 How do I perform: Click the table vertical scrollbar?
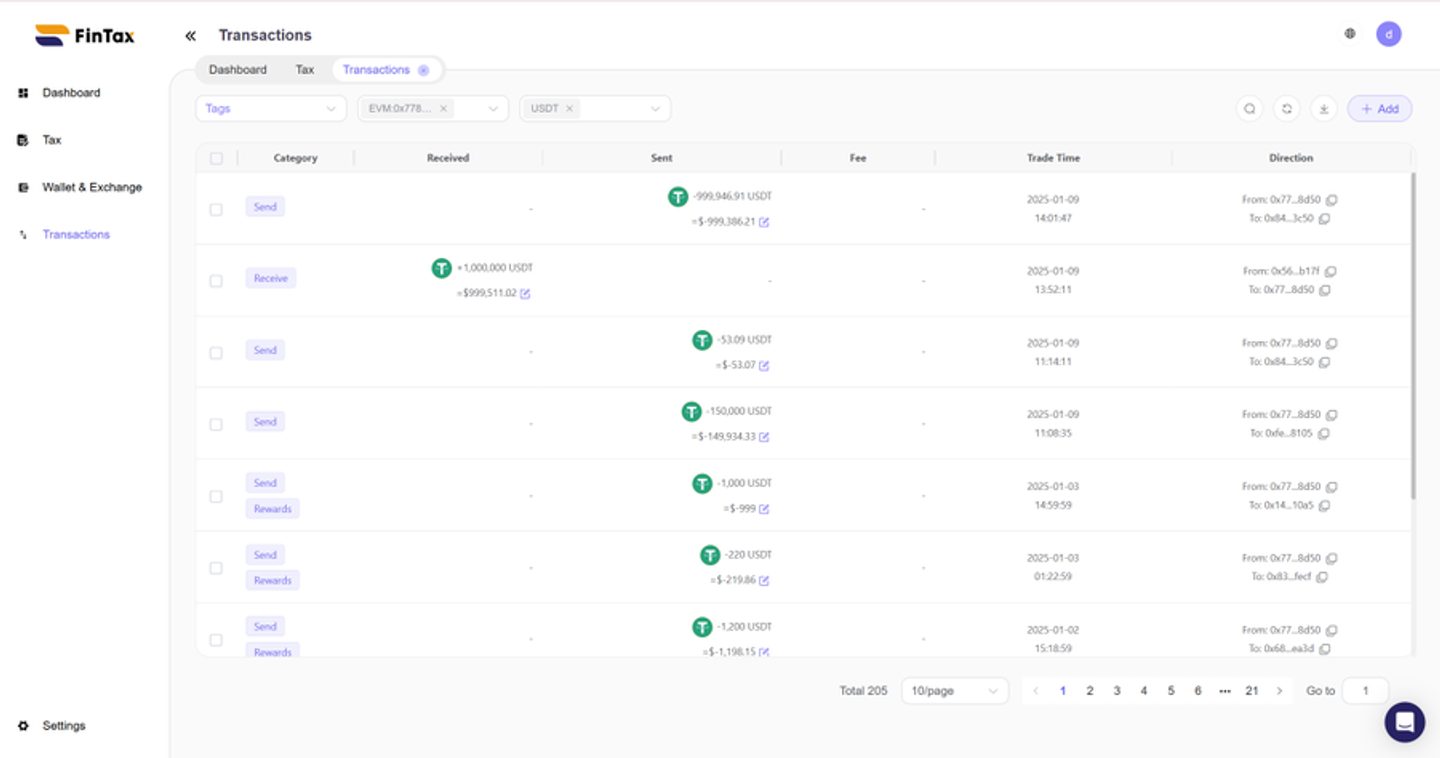[1413, 335]
